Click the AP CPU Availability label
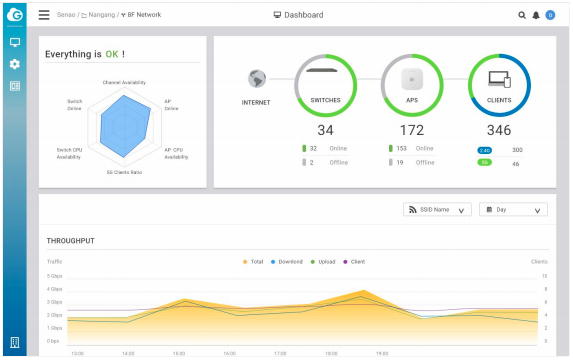Image resolution: width=573 pixels, height=360 pixels. click(x=176, y=154)
